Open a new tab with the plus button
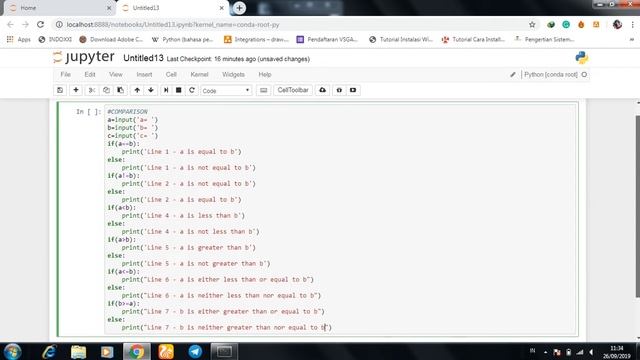 239,8
